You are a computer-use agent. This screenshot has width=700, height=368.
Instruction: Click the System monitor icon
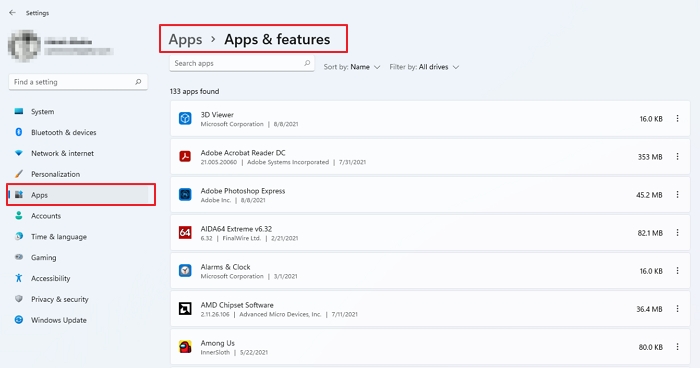19,111
